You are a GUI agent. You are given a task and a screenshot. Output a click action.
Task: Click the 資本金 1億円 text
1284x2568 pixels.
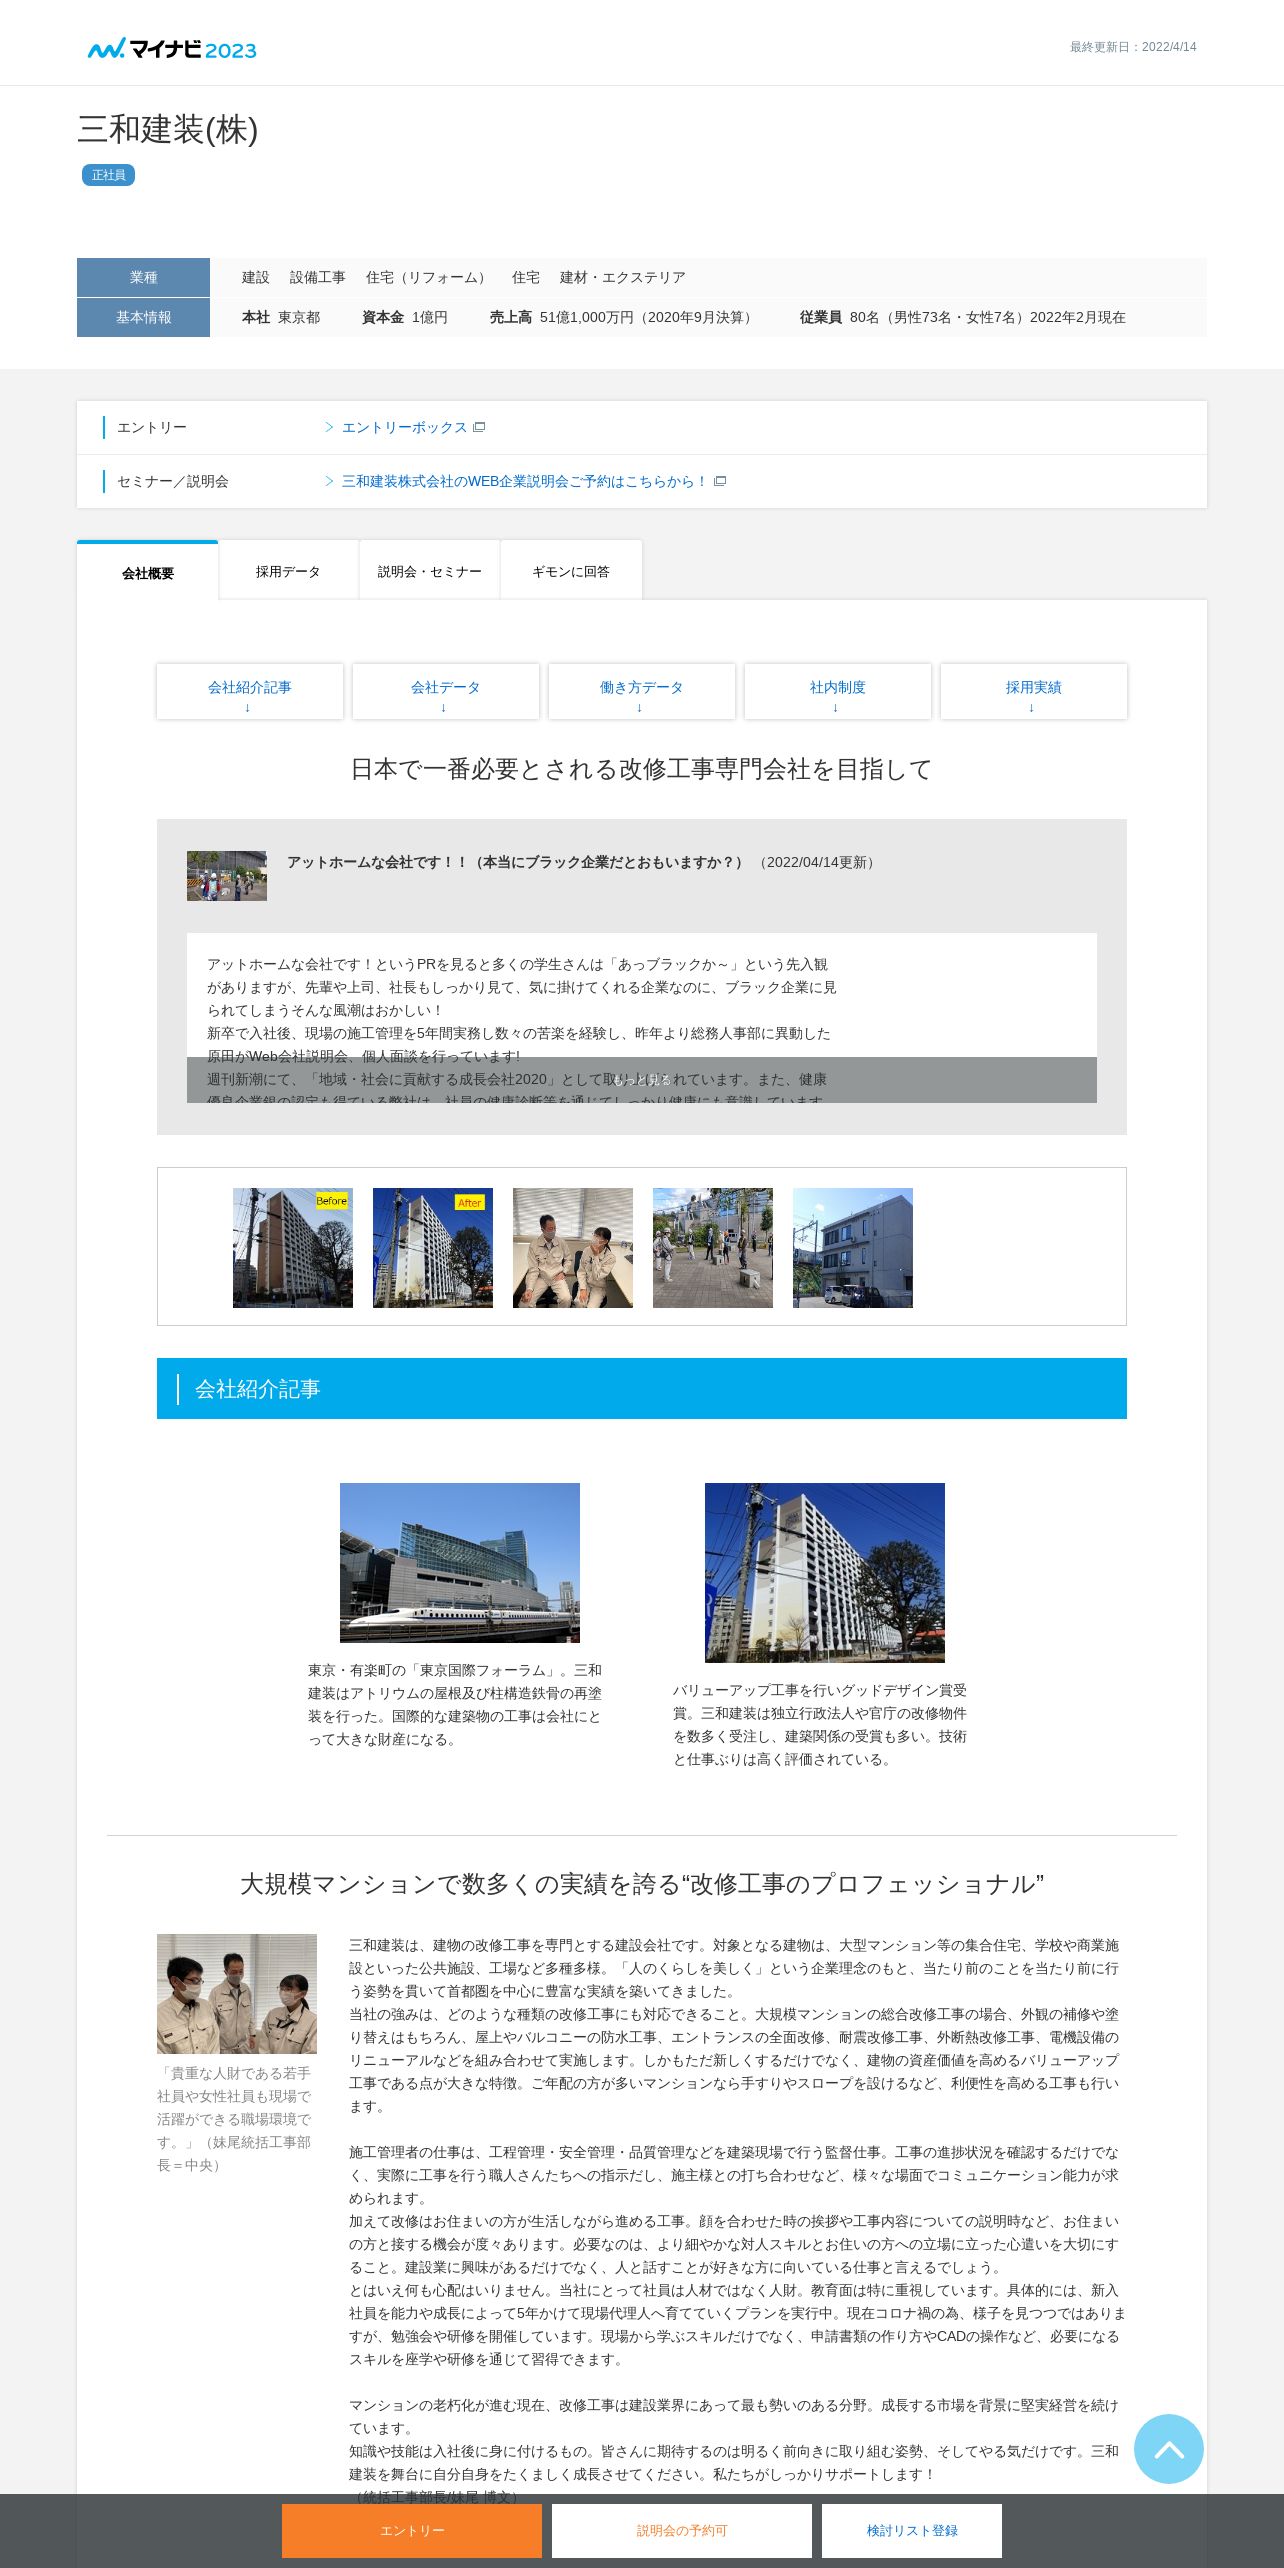(405, 318)
